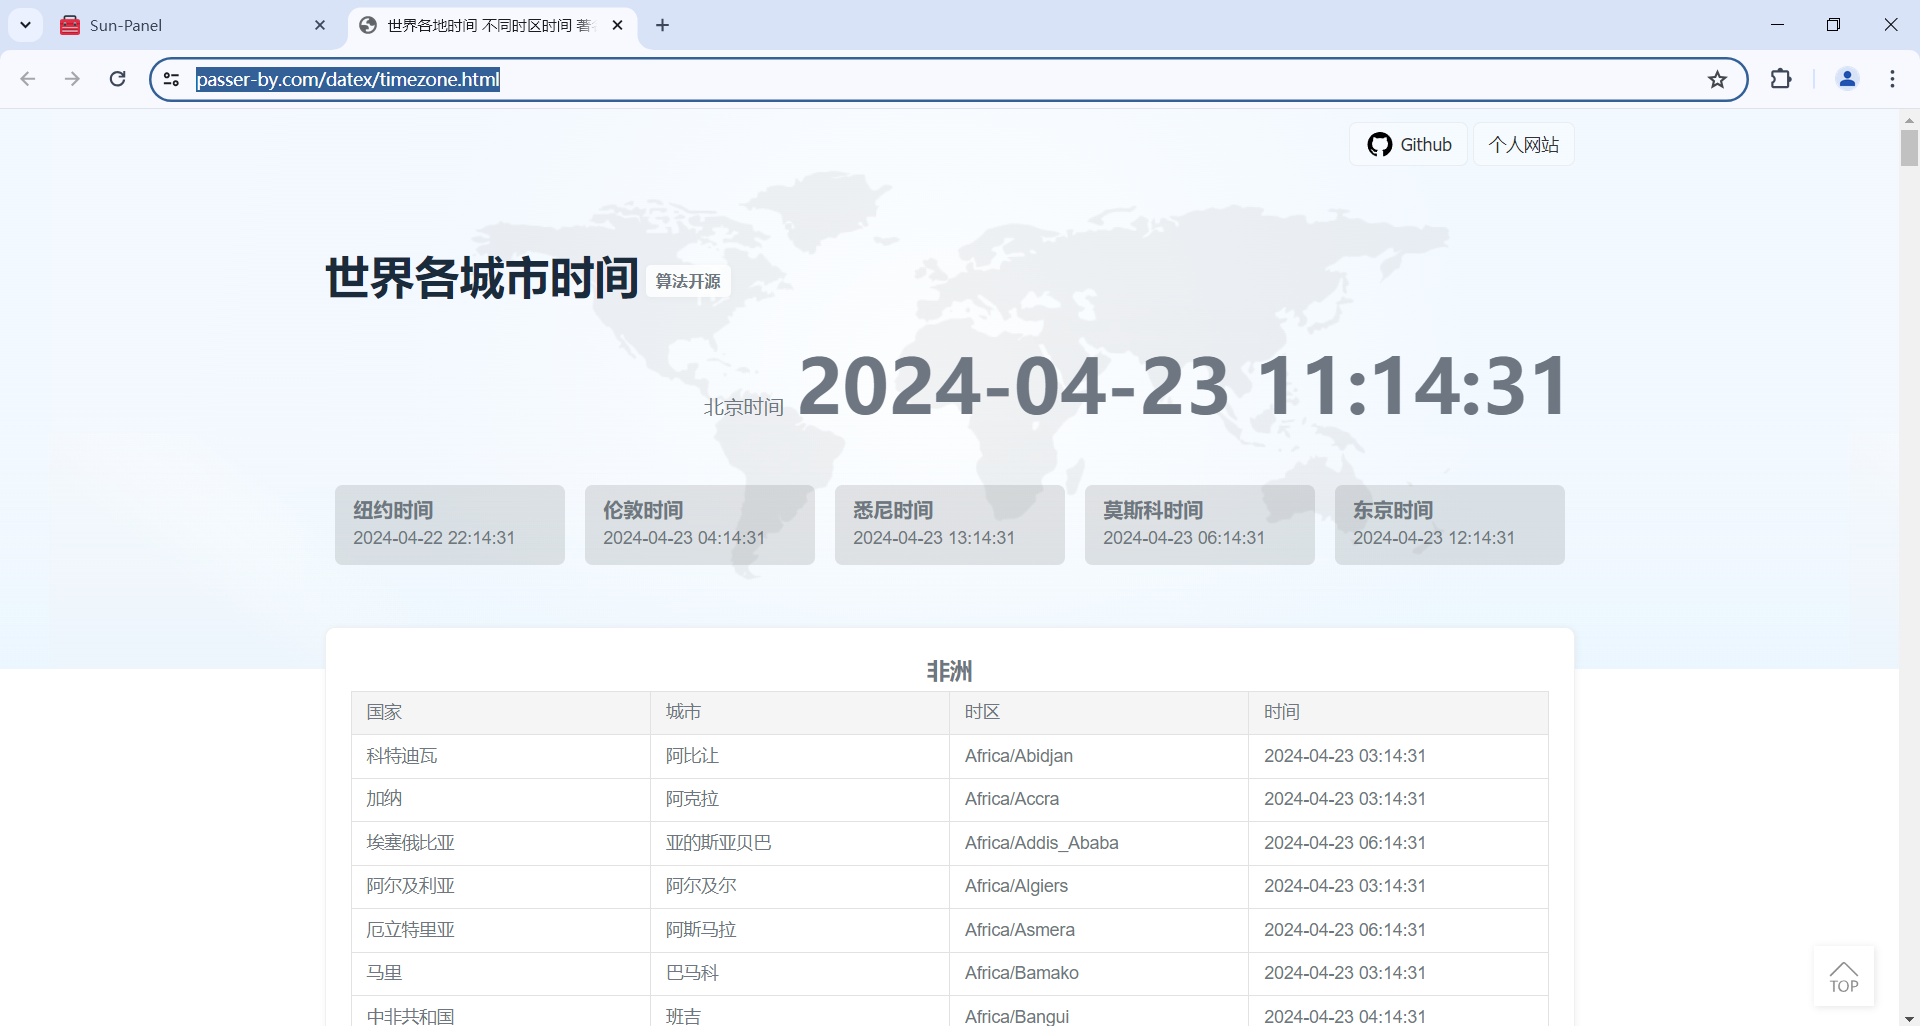Screen dimensions: 1920x1026
Task: Select the 阿斯马拉 city cell
Action: (800, 930)
